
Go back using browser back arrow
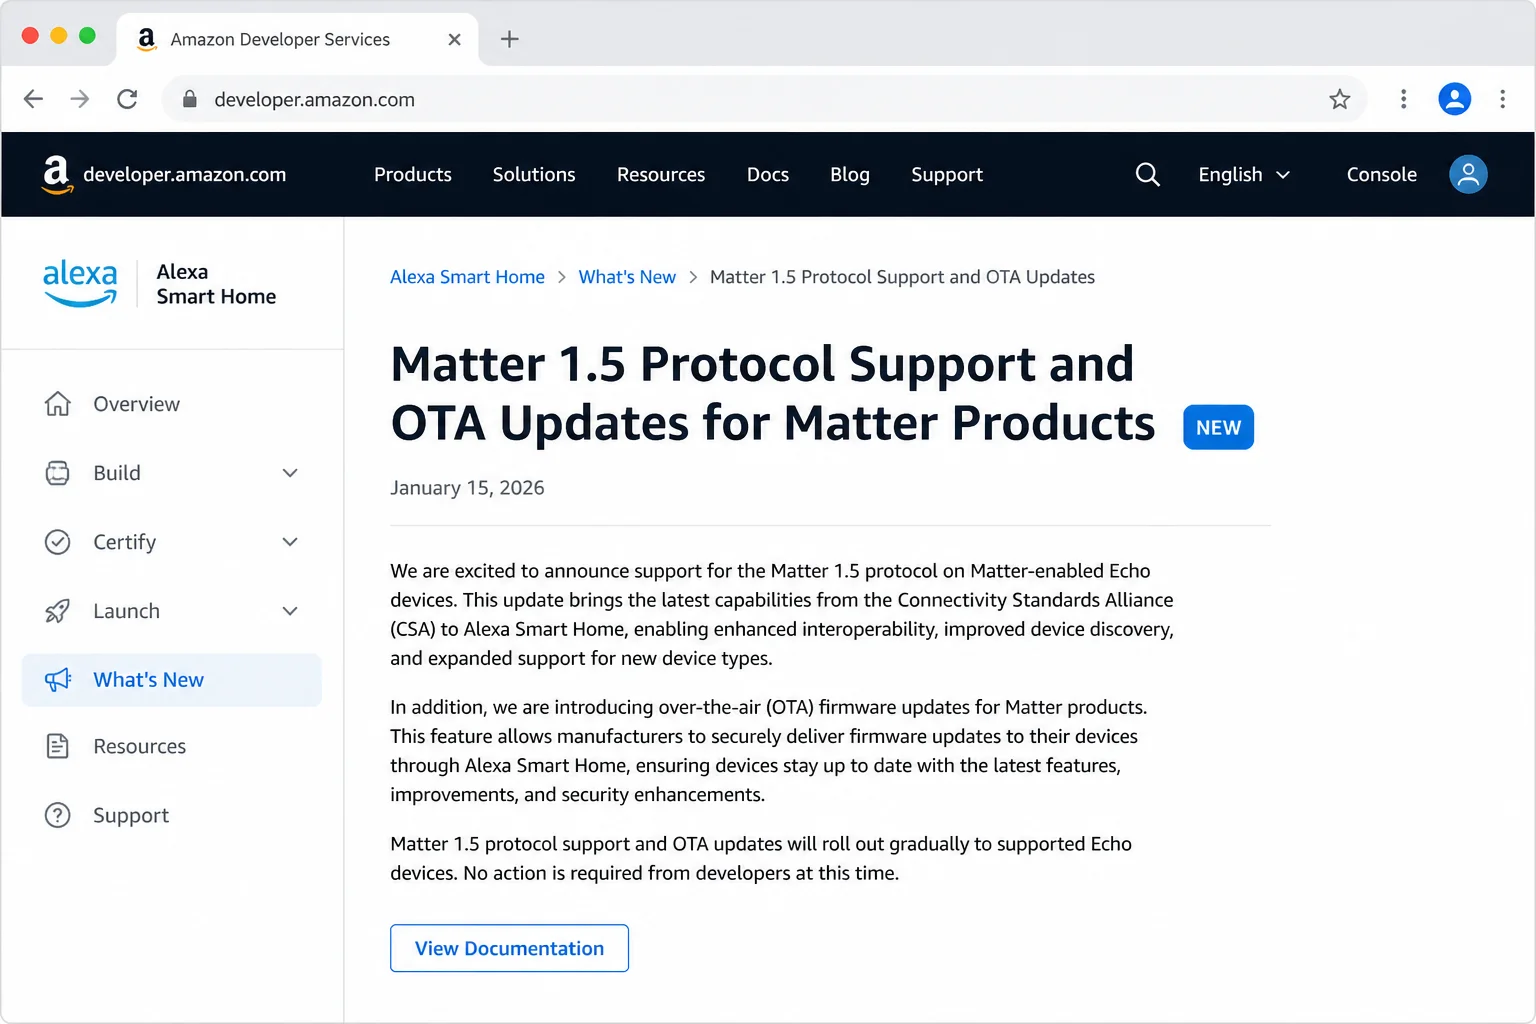click(33, 99)
